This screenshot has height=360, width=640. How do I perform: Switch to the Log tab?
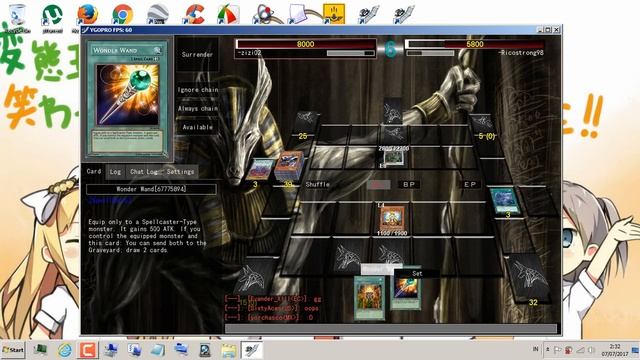(116, 172)
